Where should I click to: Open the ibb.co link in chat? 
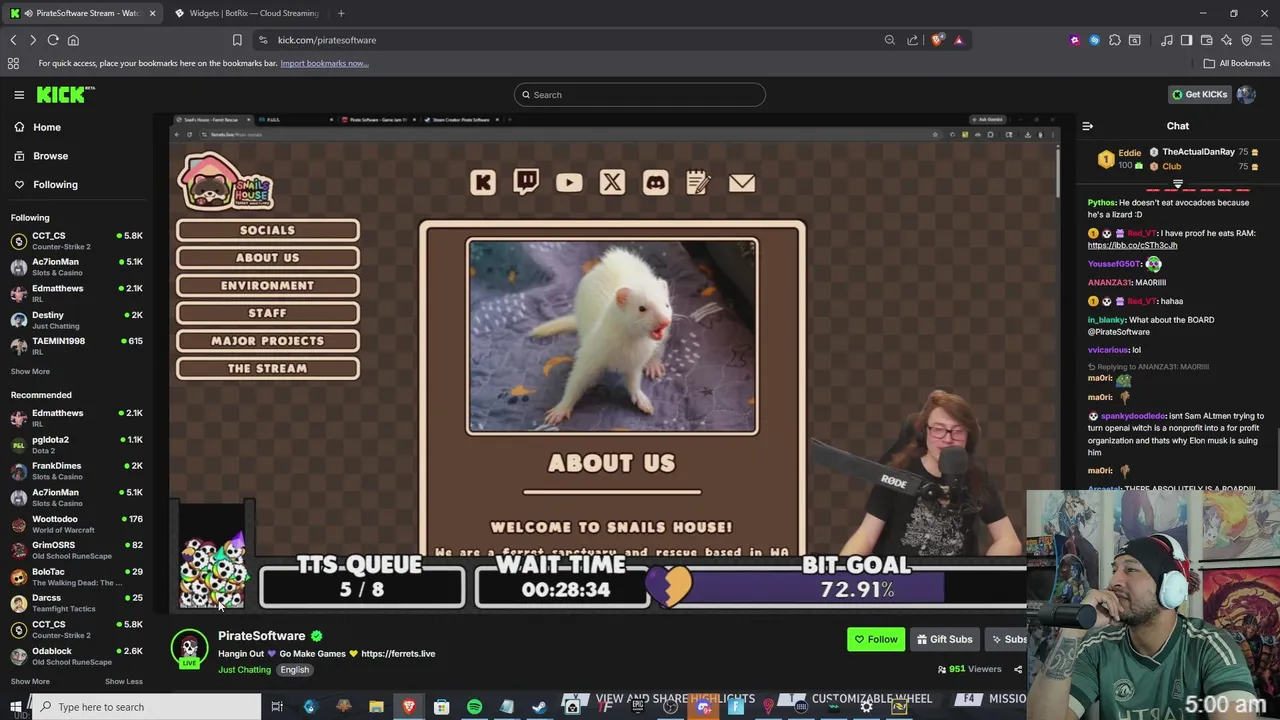[1132, 245]
